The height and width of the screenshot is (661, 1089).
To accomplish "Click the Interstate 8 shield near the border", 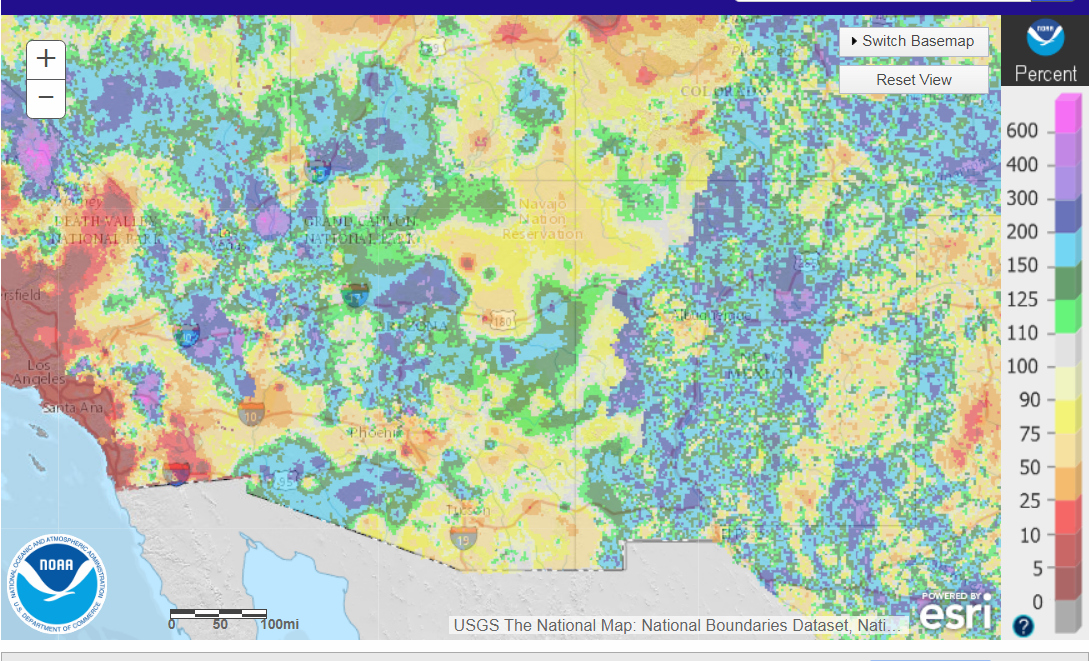I will pyautogui.click(x=175, y=474).
